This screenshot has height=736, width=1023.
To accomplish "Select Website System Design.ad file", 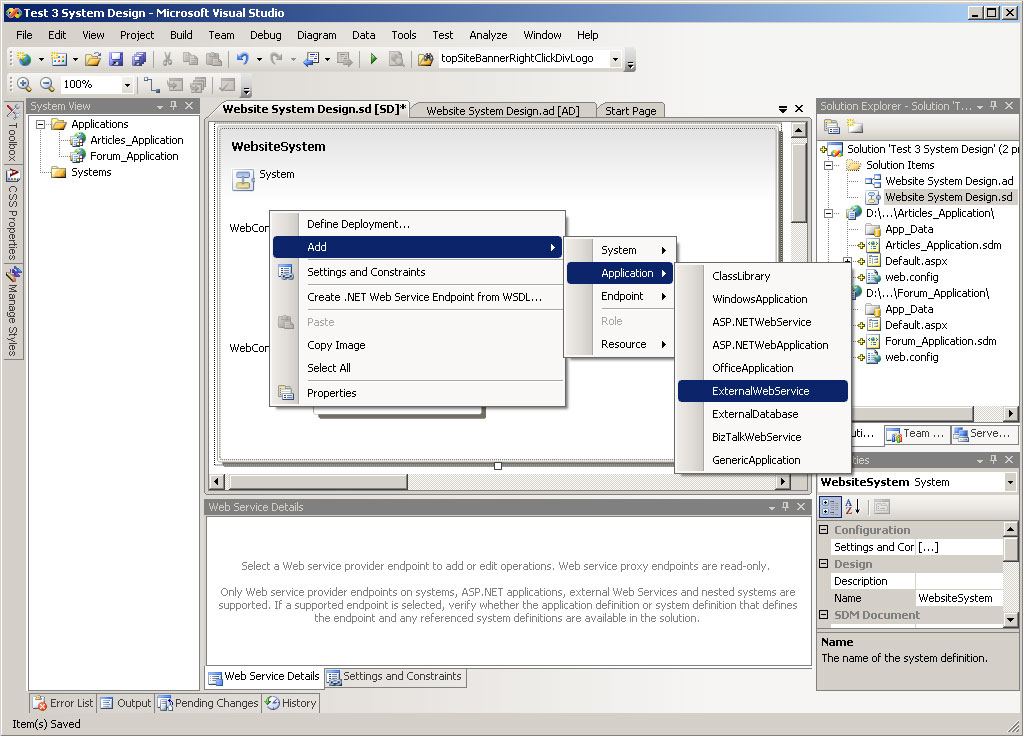I will [x=949, y=181].
